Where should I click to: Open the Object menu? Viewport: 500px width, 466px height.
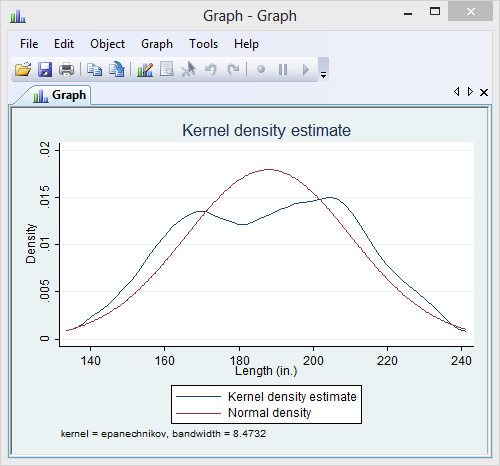pos(107,44)
